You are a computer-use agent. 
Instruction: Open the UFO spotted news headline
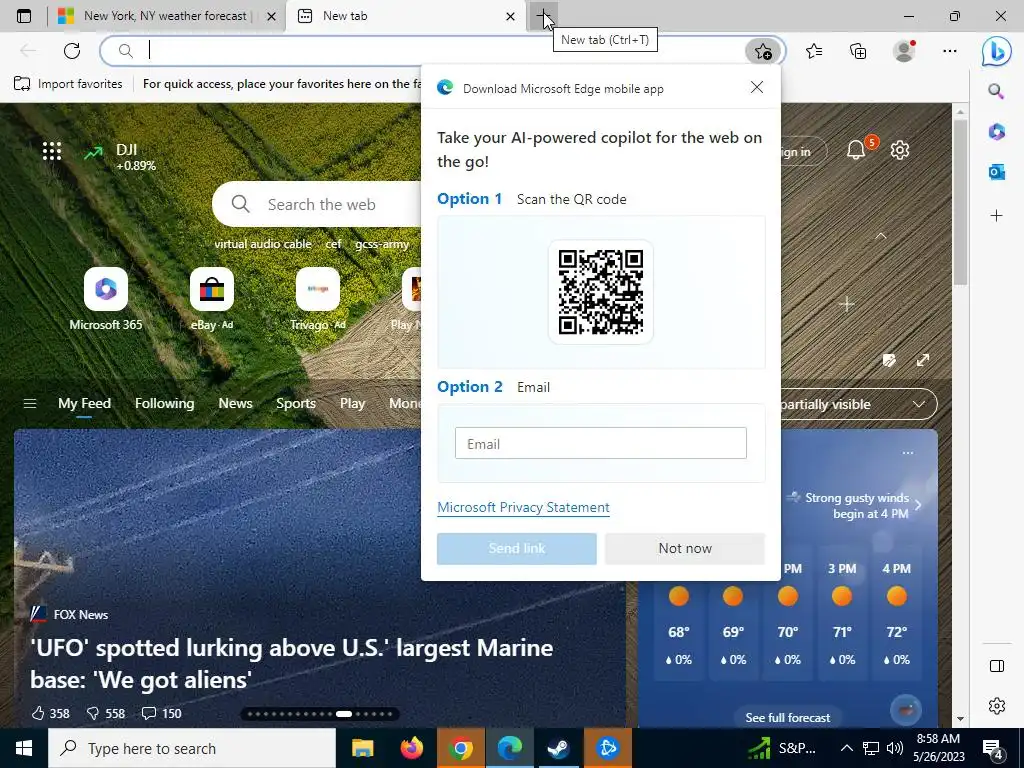(291, 664)
